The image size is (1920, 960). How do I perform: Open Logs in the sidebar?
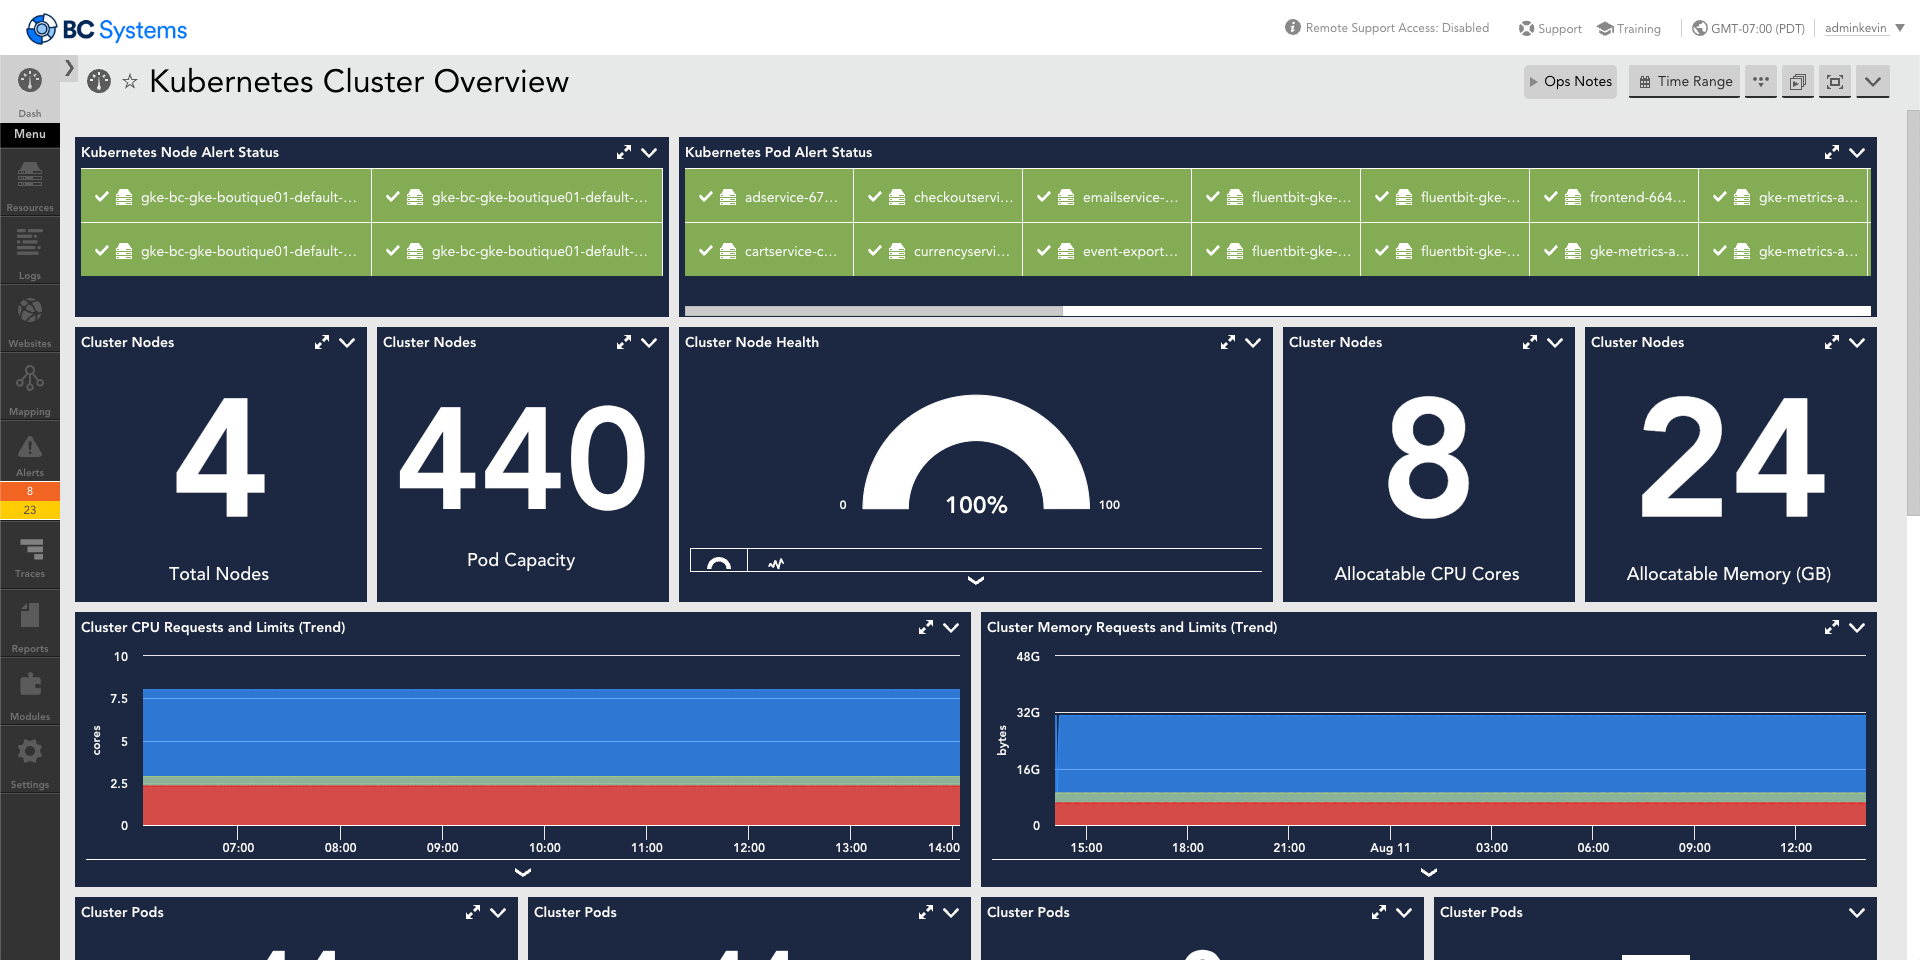pyautogui.click(x=30, y=250)
